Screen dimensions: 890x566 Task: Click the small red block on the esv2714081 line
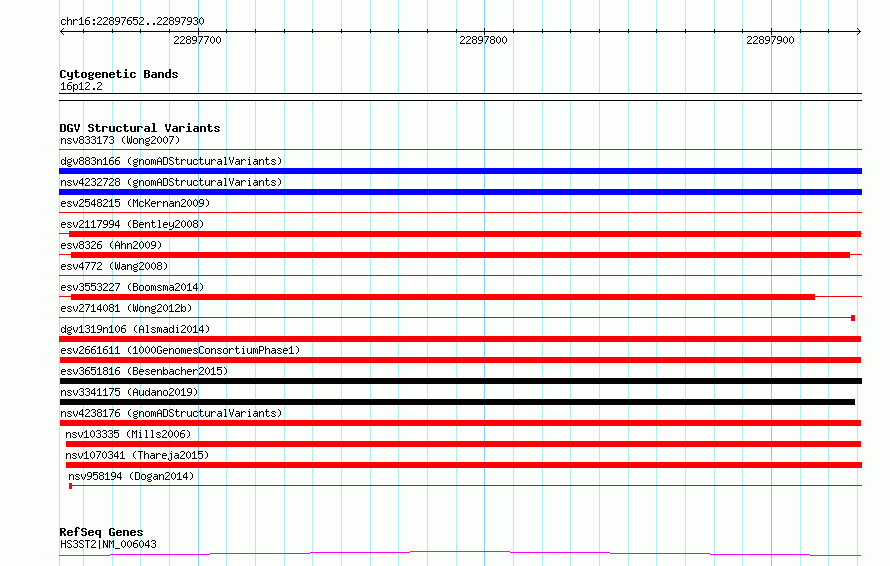(x=853, y=318)
